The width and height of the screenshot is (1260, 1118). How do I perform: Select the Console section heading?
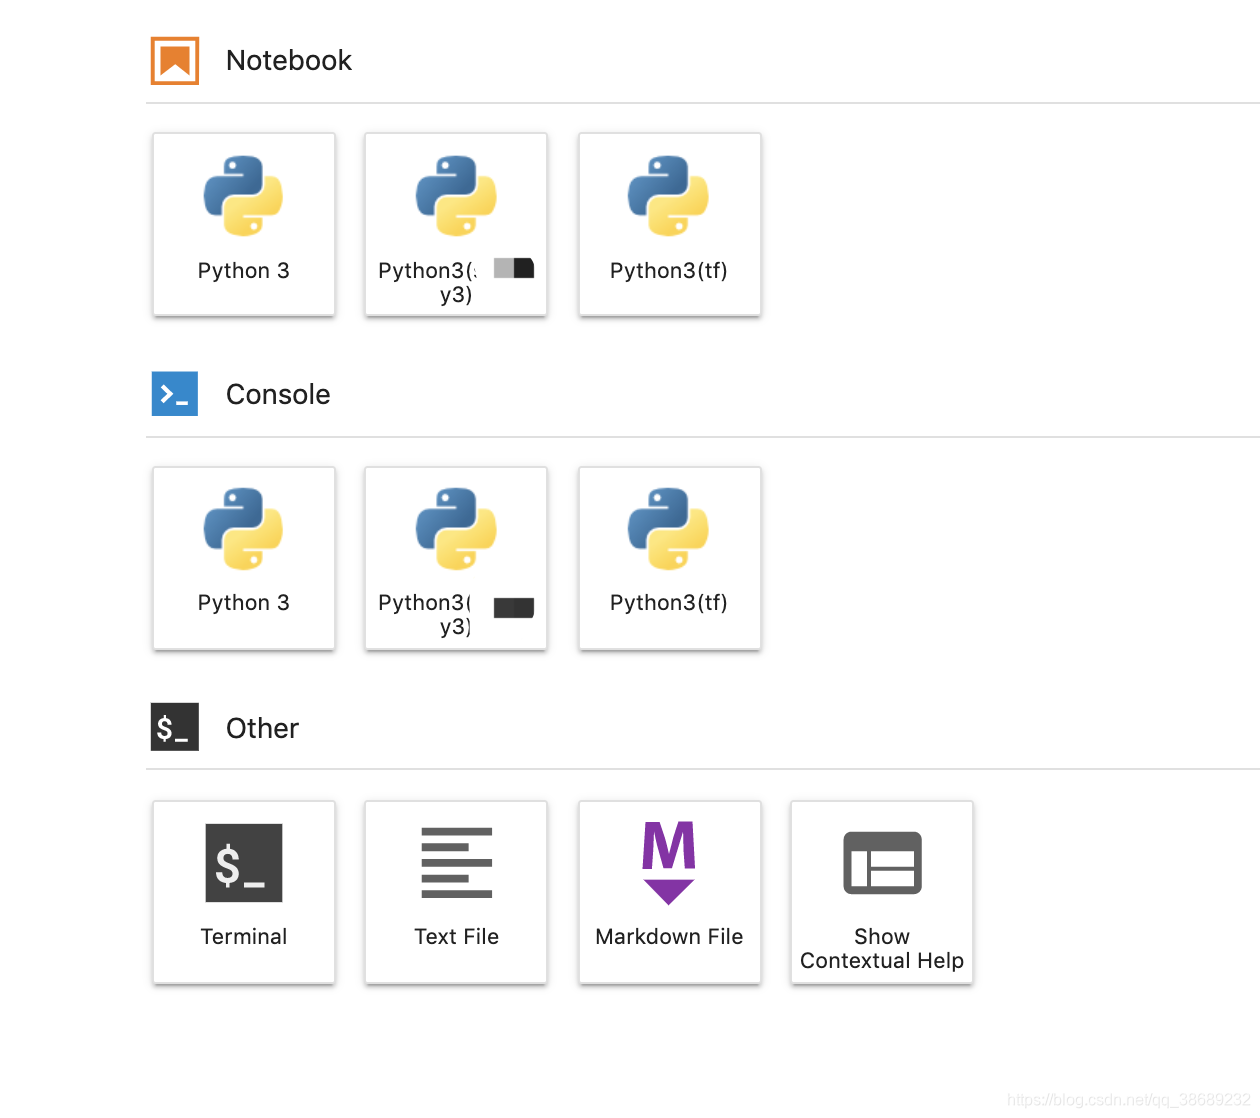pyautogui.click(x=278, y=394)
